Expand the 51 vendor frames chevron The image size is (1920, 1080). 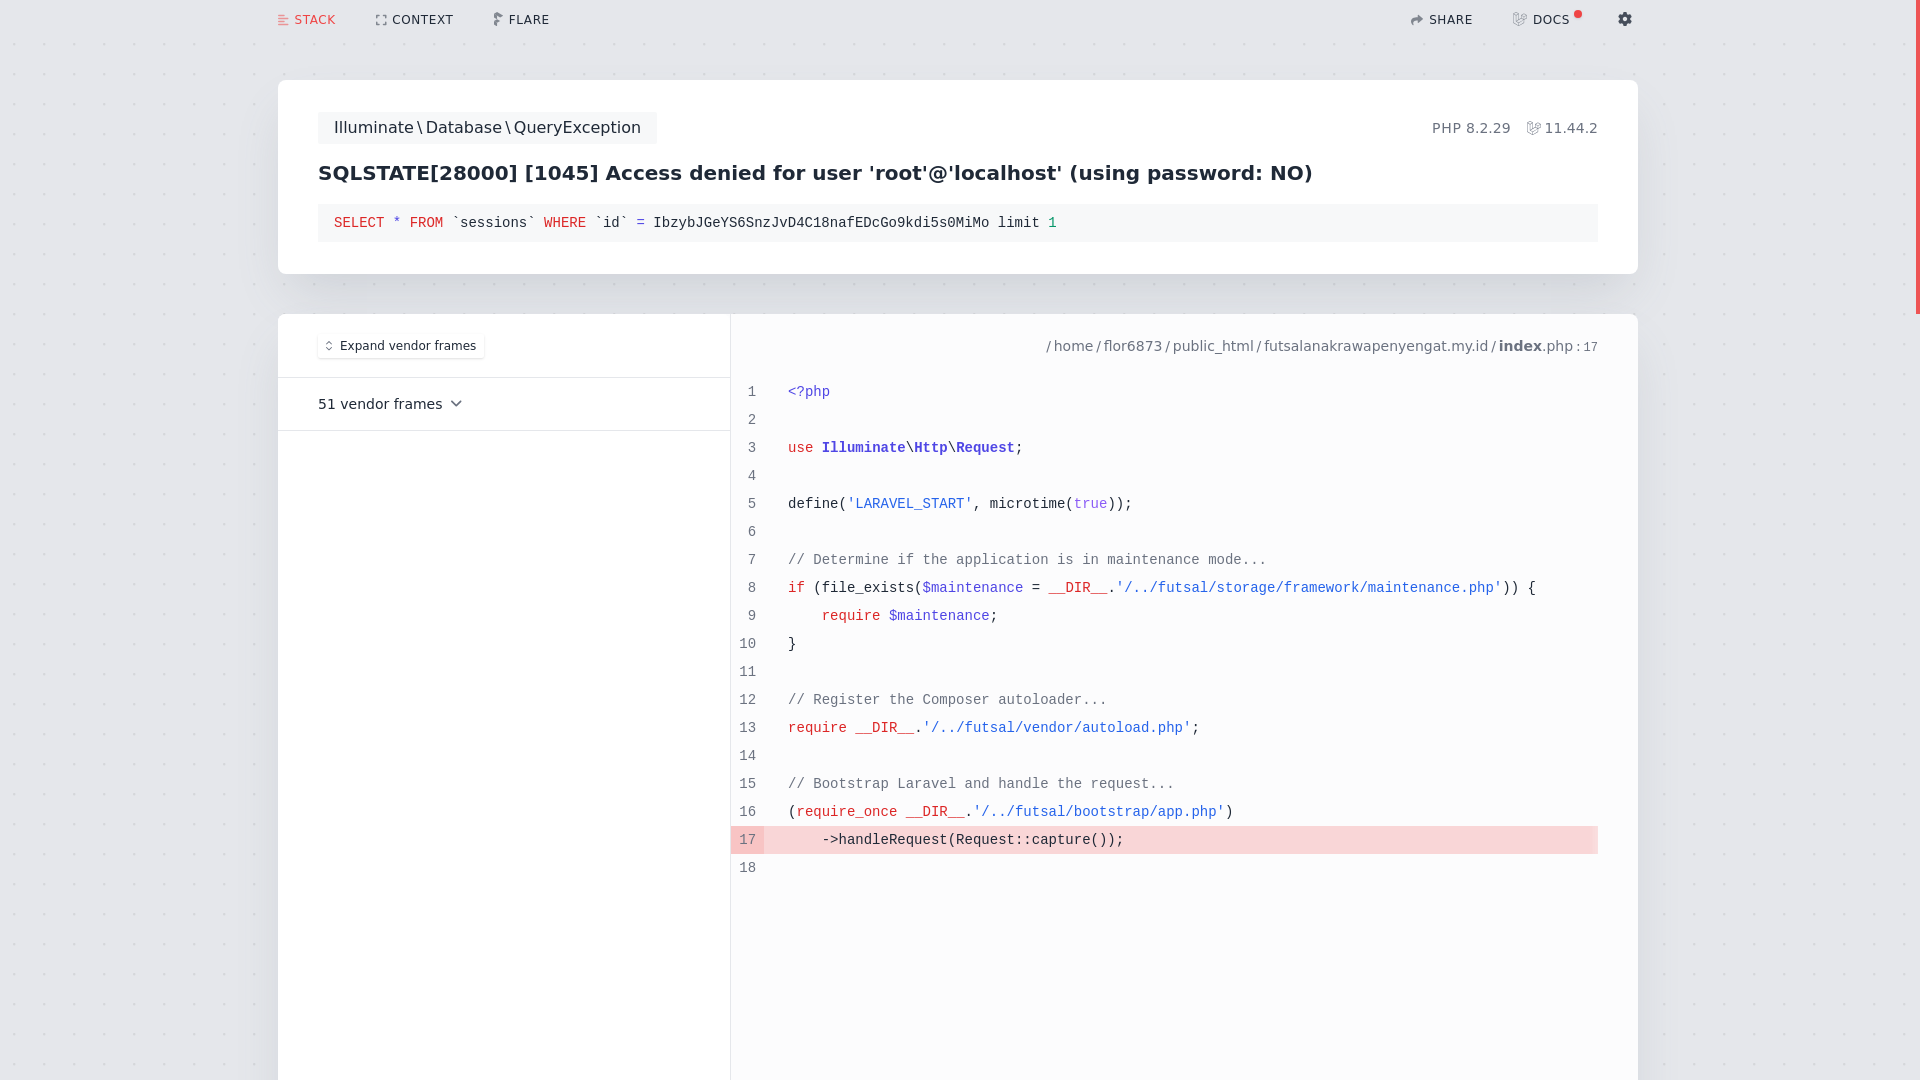(x=456, y=404)
